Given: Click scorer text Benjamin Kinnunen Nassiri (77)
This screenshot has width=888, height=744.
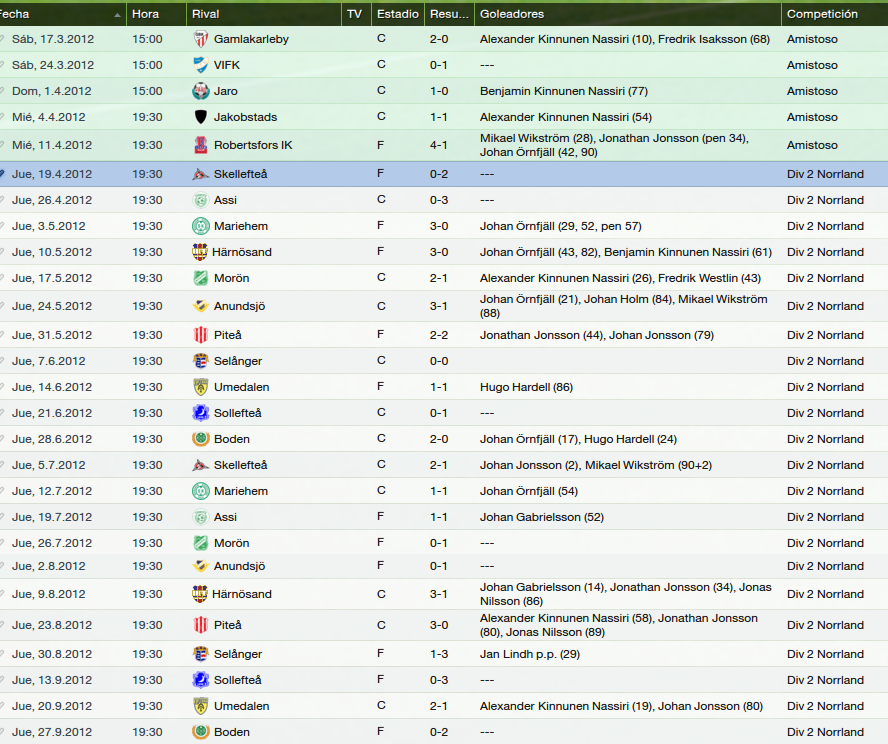Looking at the screenshot, I should (x=563, y=91).
